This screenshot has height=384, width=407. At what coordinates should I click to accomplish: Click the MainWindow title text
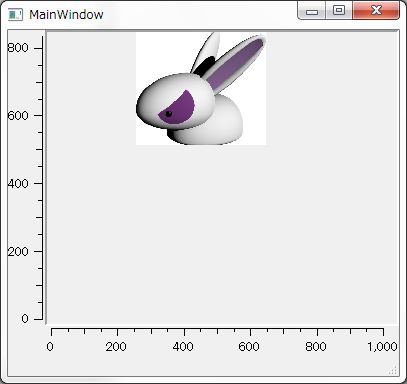tap(66, 15)
